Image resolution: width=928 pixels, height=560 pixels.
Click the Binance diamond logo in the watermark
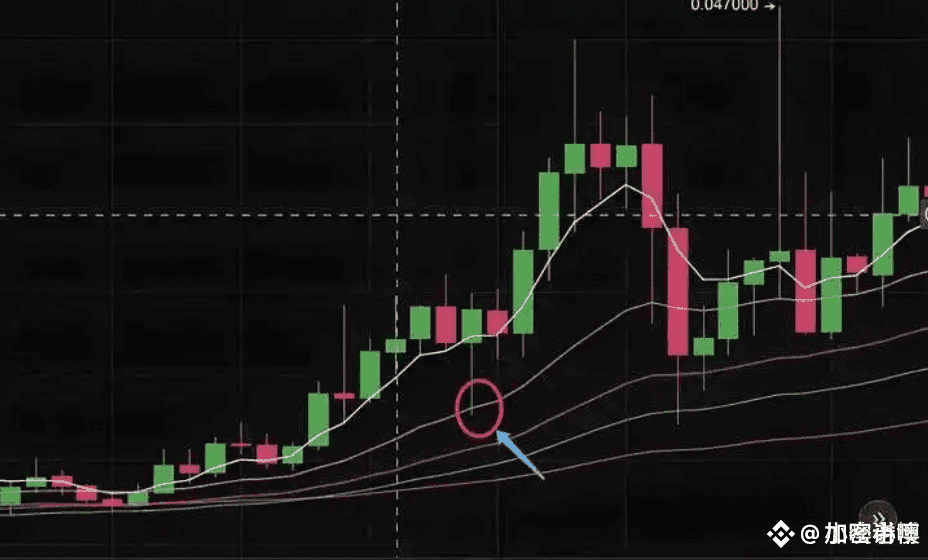click(780, 534)
